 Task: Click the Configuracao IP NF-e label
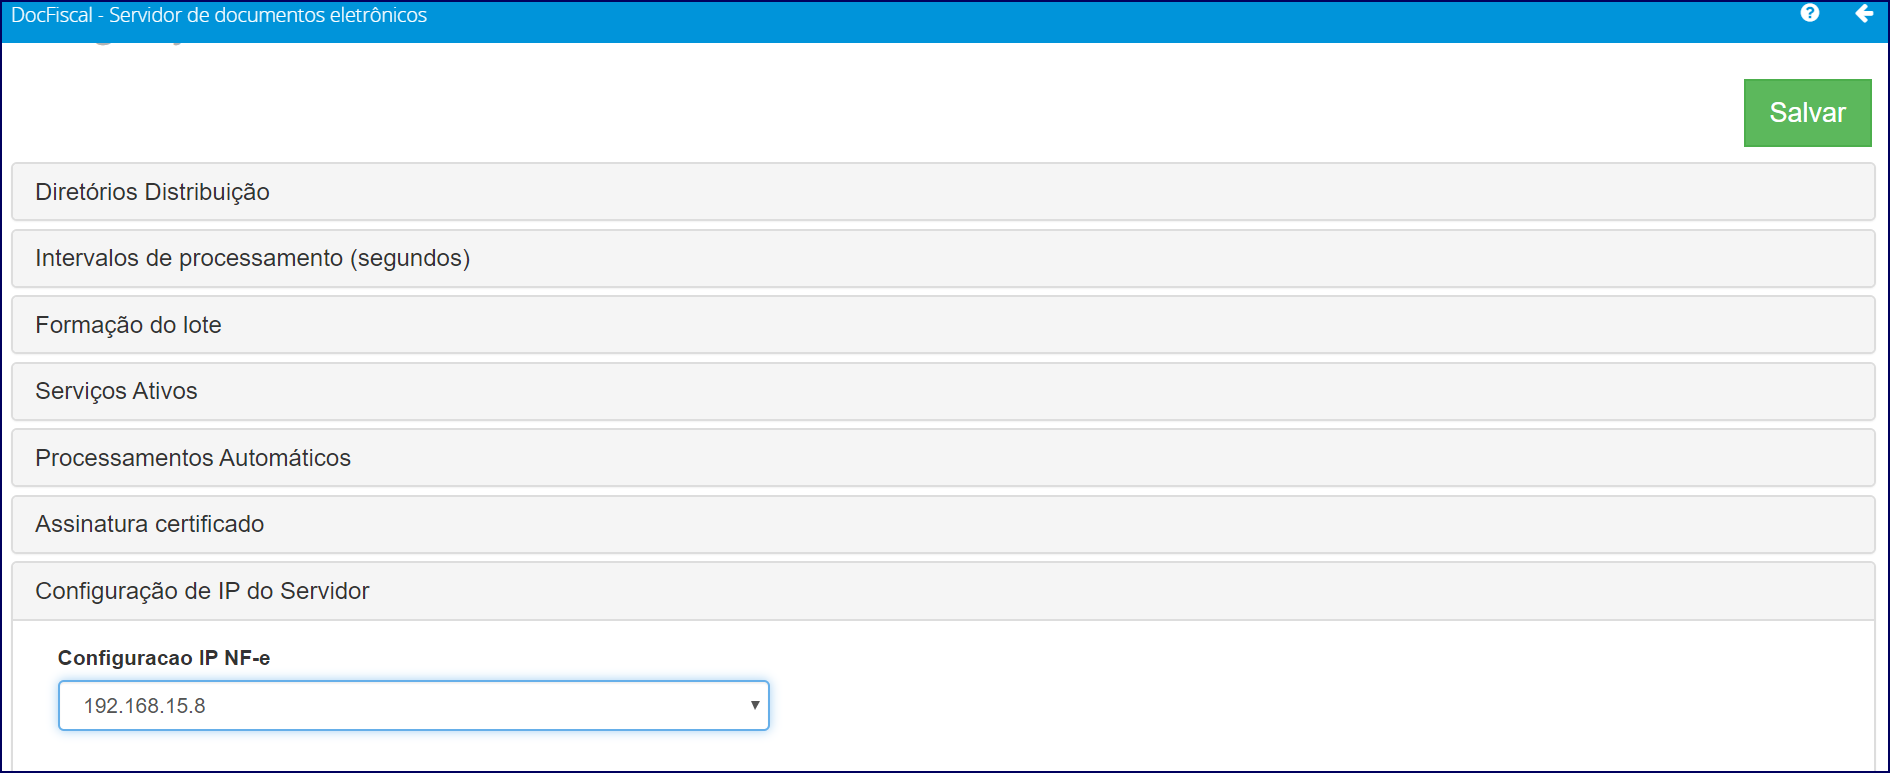[x=164, y=658]
